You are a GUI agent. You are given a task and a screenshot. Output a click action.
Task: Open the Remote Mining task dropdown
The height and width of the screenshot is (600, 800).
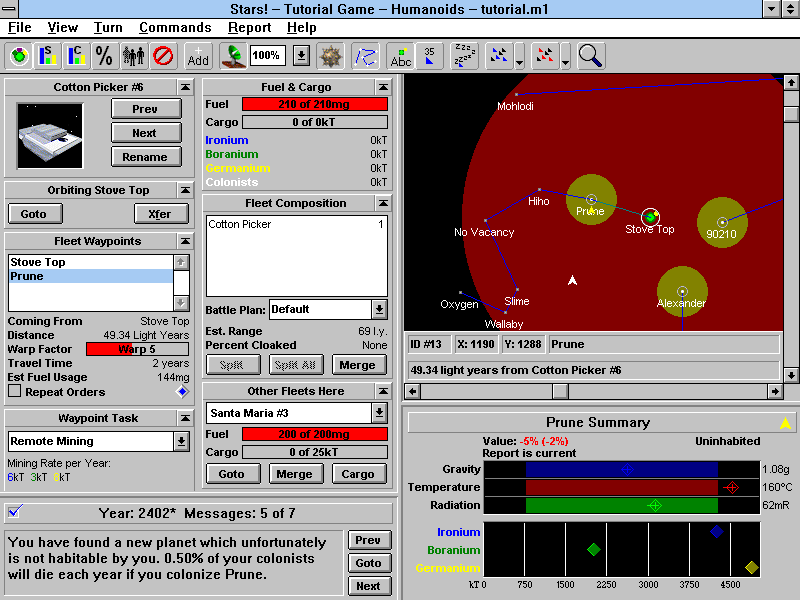click(x=181, y=441)
